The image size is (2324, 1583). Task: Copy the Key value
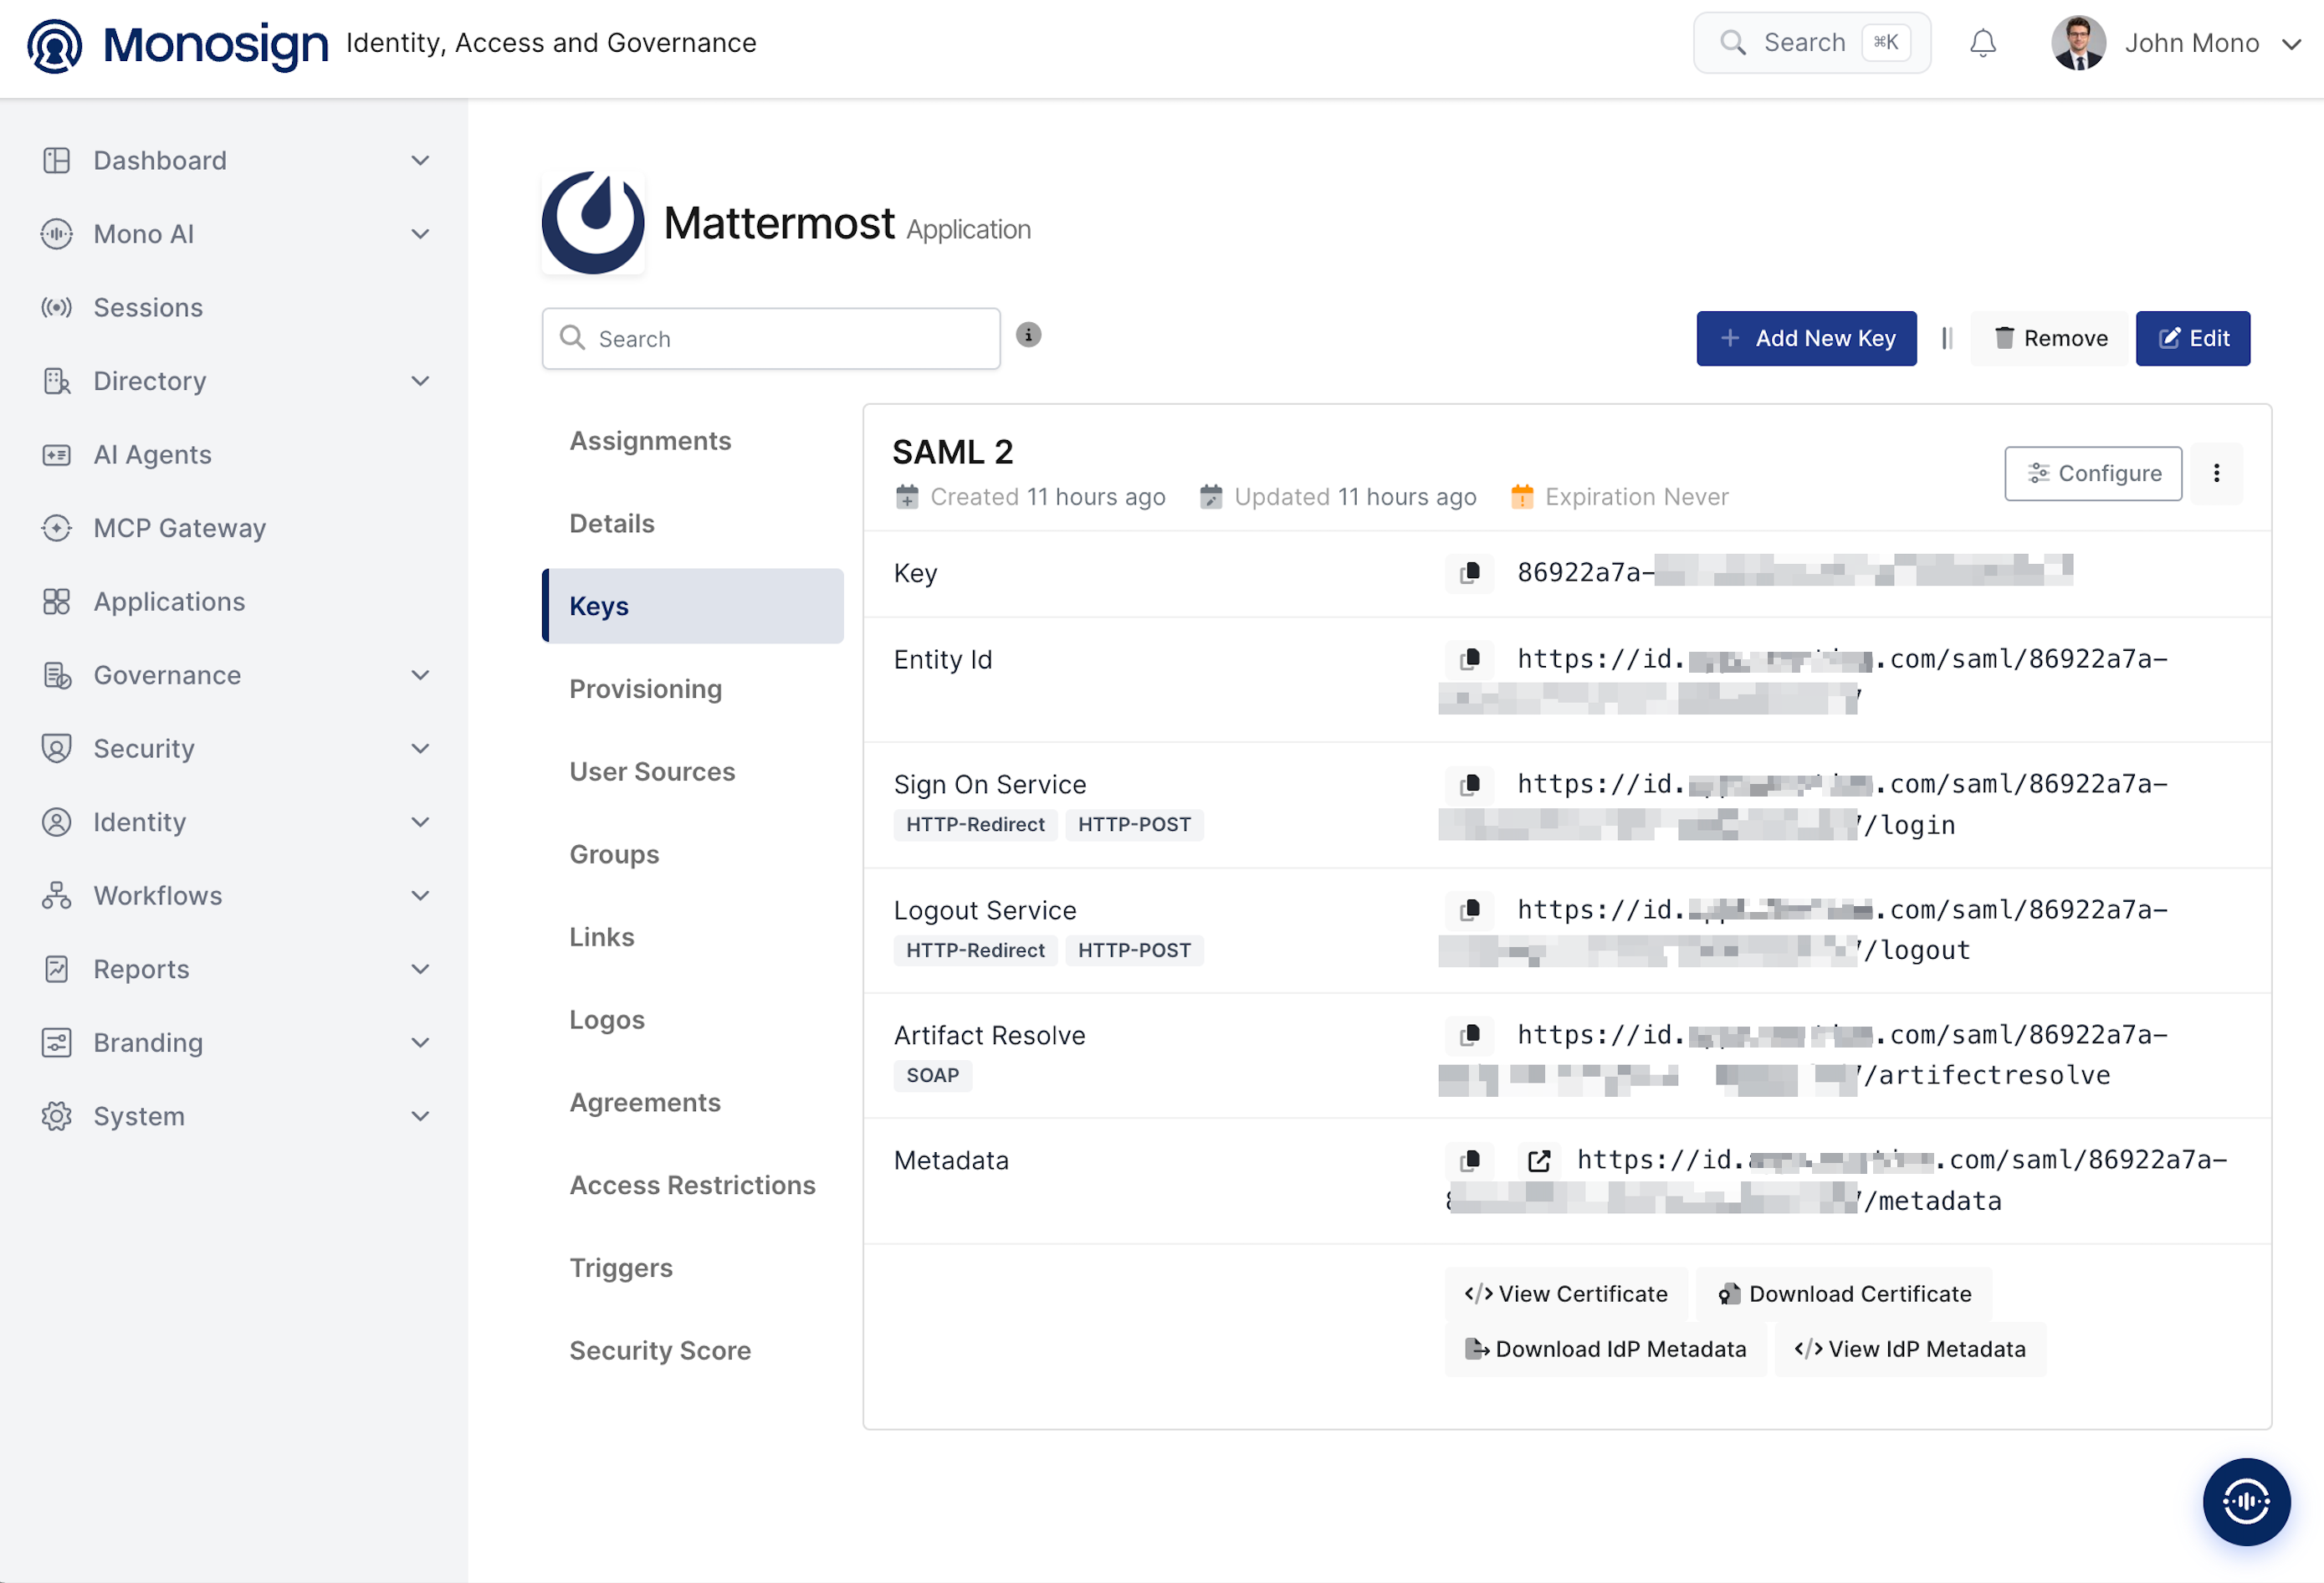pyautogui.click(x=1470, y=573)
